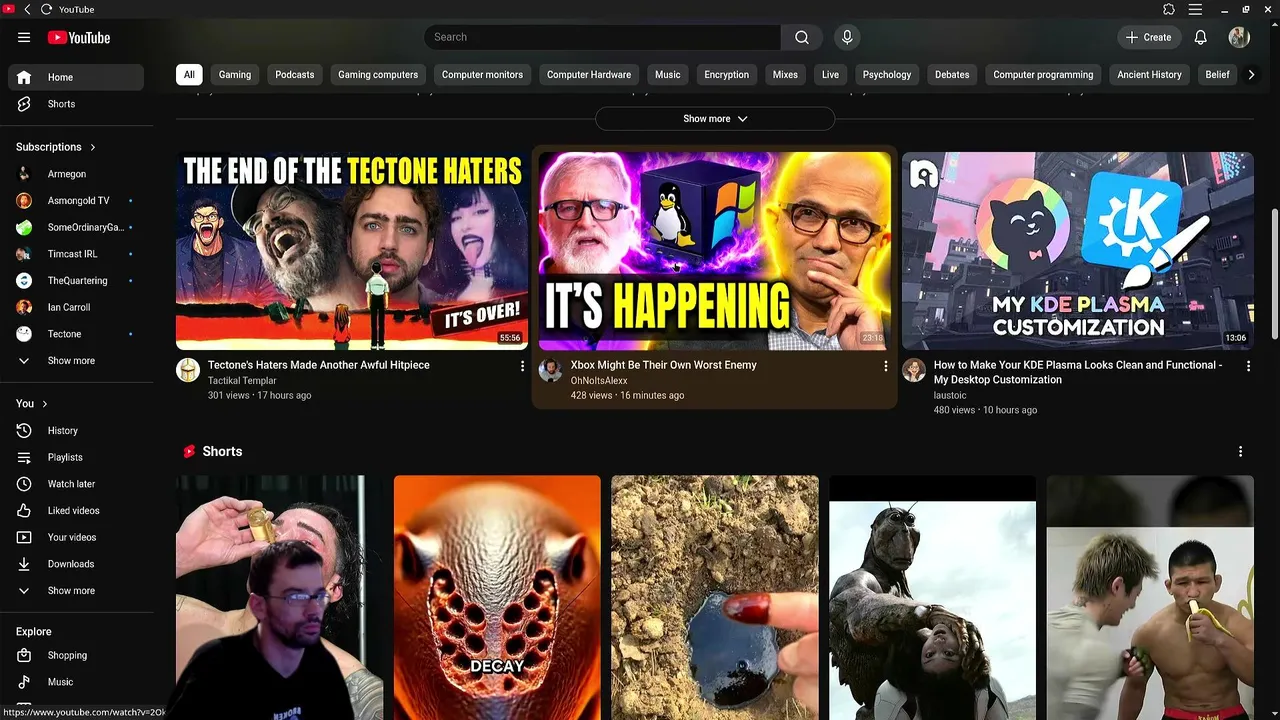Click the Search input field

click(603, 37)
